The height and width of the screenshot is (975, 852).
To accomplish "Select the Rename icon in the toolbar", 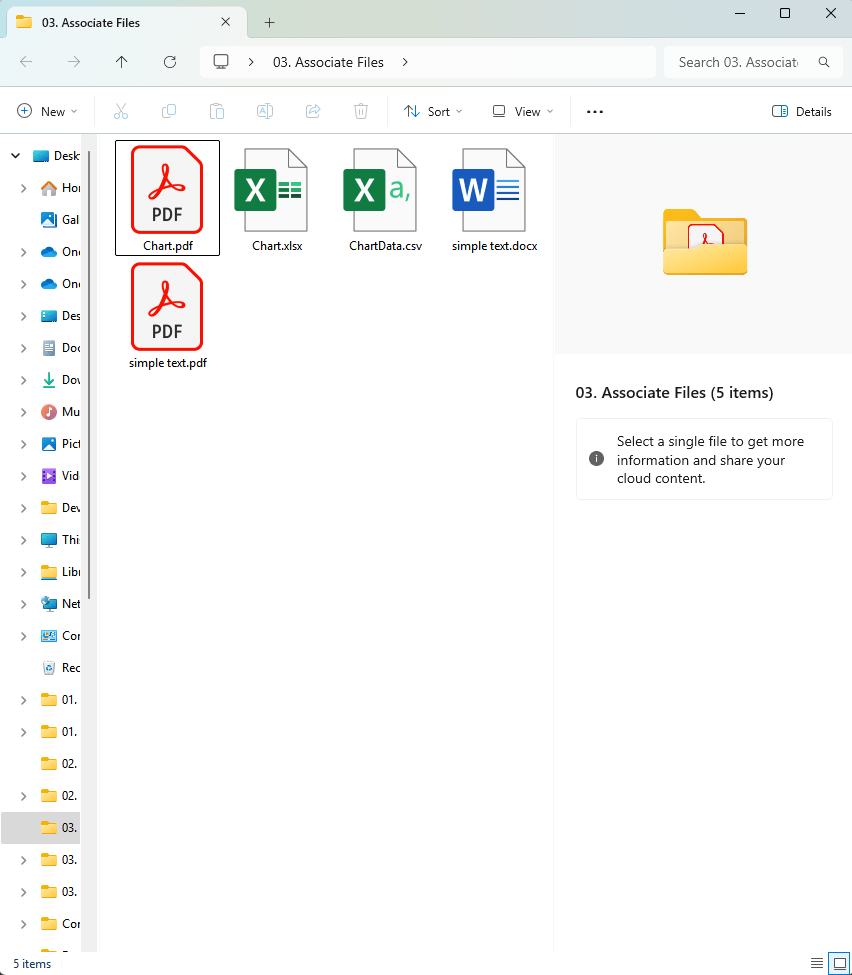I will 265,111.
